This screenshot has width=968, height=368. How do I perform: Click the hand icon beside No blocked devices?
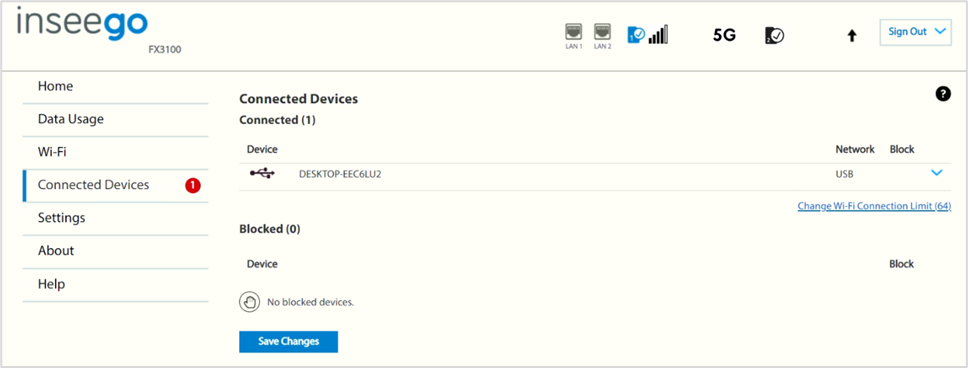click(249, 303)
